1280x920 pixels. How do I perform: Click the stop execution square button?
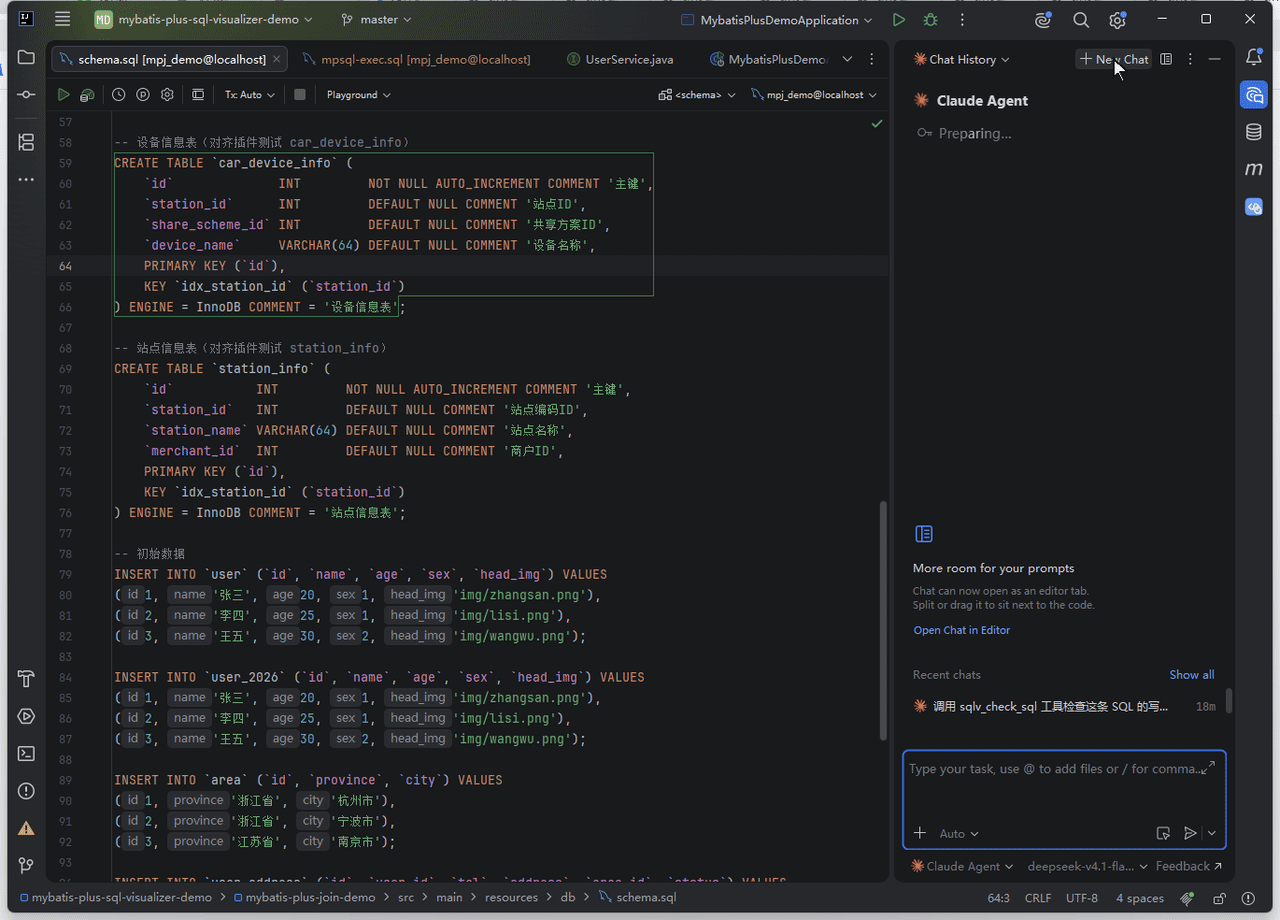[299, 95]
